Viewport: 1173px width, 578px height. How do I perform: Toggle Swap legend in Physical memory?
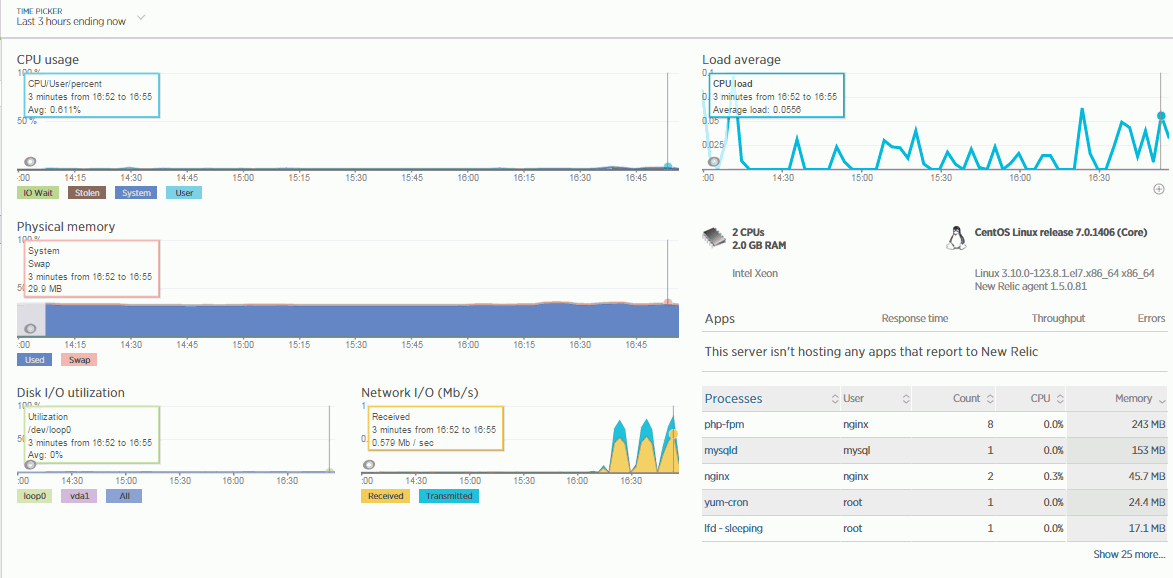pos(79,360)
